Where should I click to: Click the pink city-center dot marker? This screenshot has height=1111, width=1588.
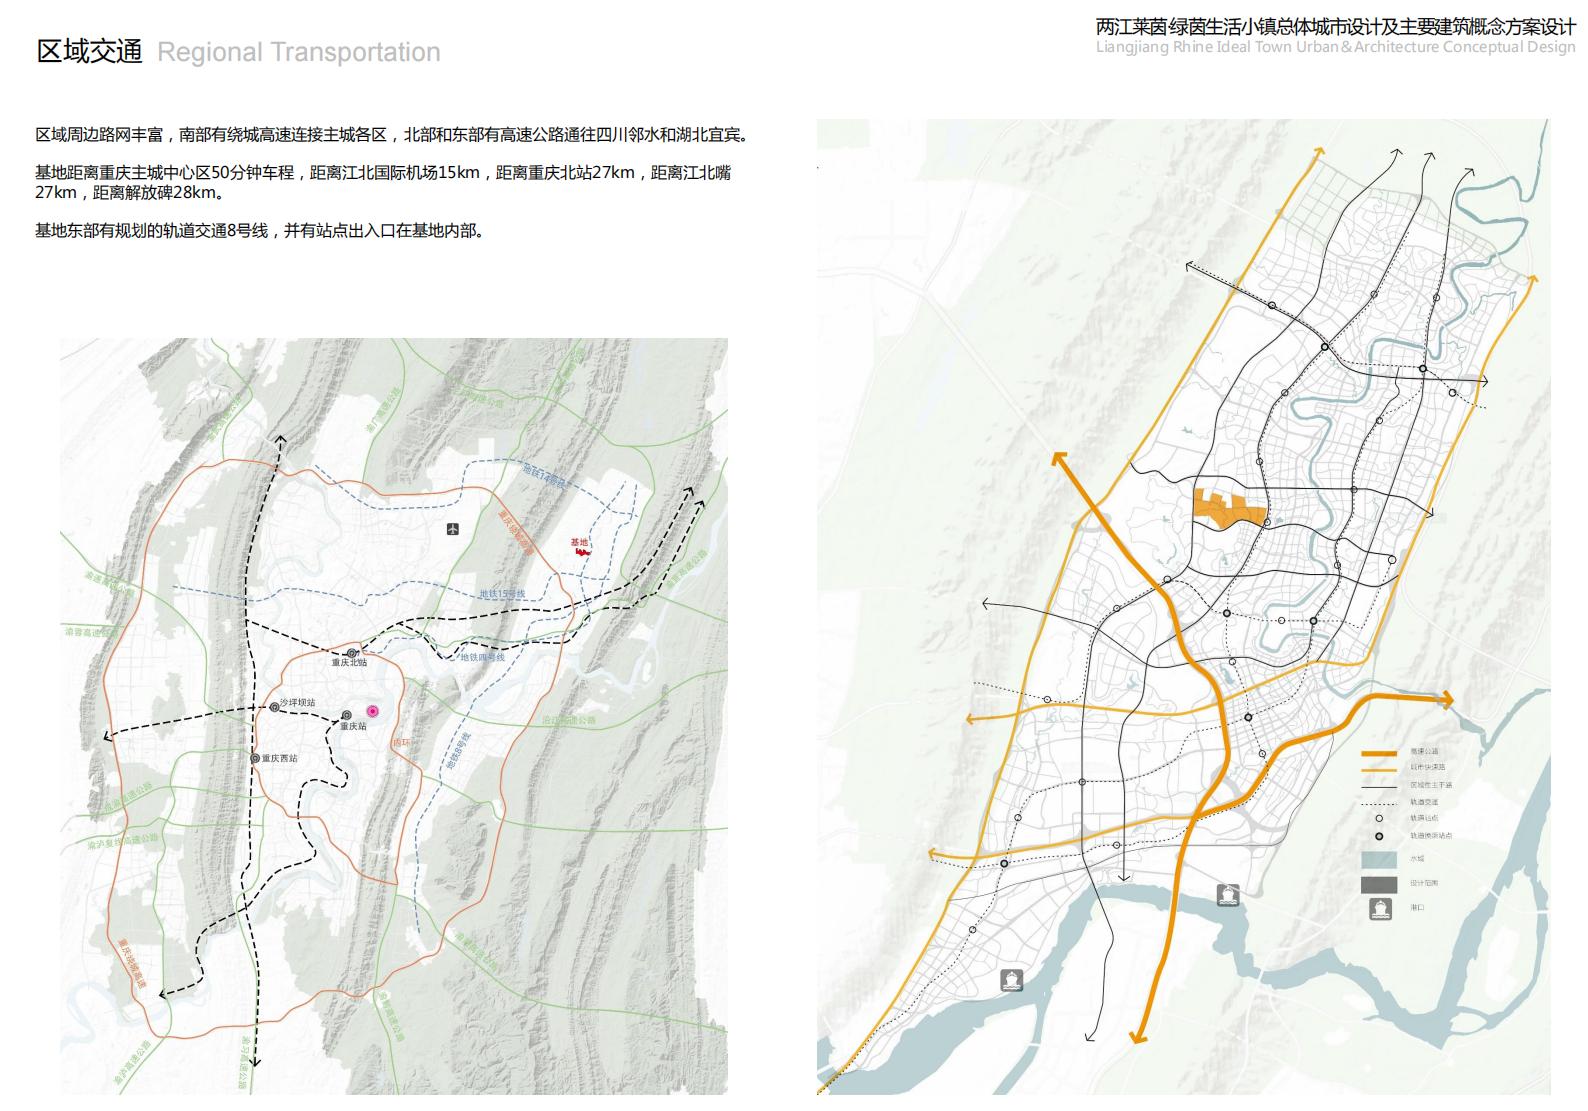tap(373, 711)
